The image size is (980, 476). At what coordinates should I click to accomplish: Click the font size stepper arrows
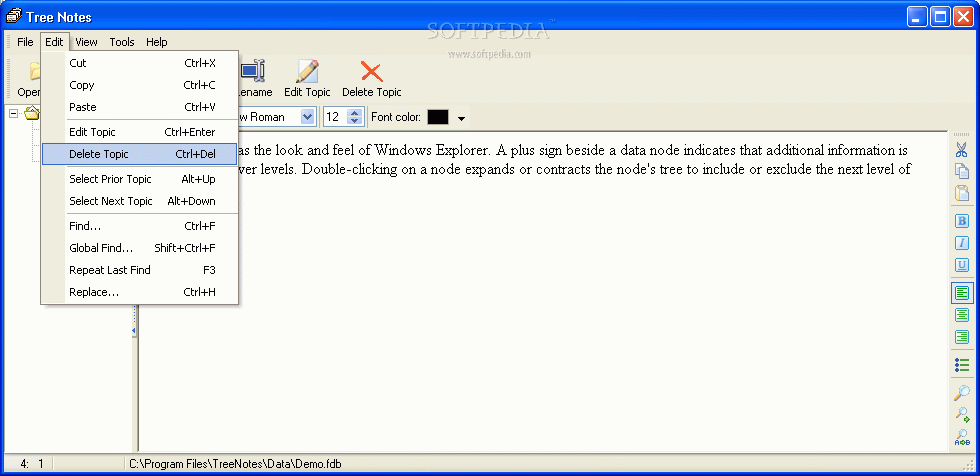tap(354, 117)
